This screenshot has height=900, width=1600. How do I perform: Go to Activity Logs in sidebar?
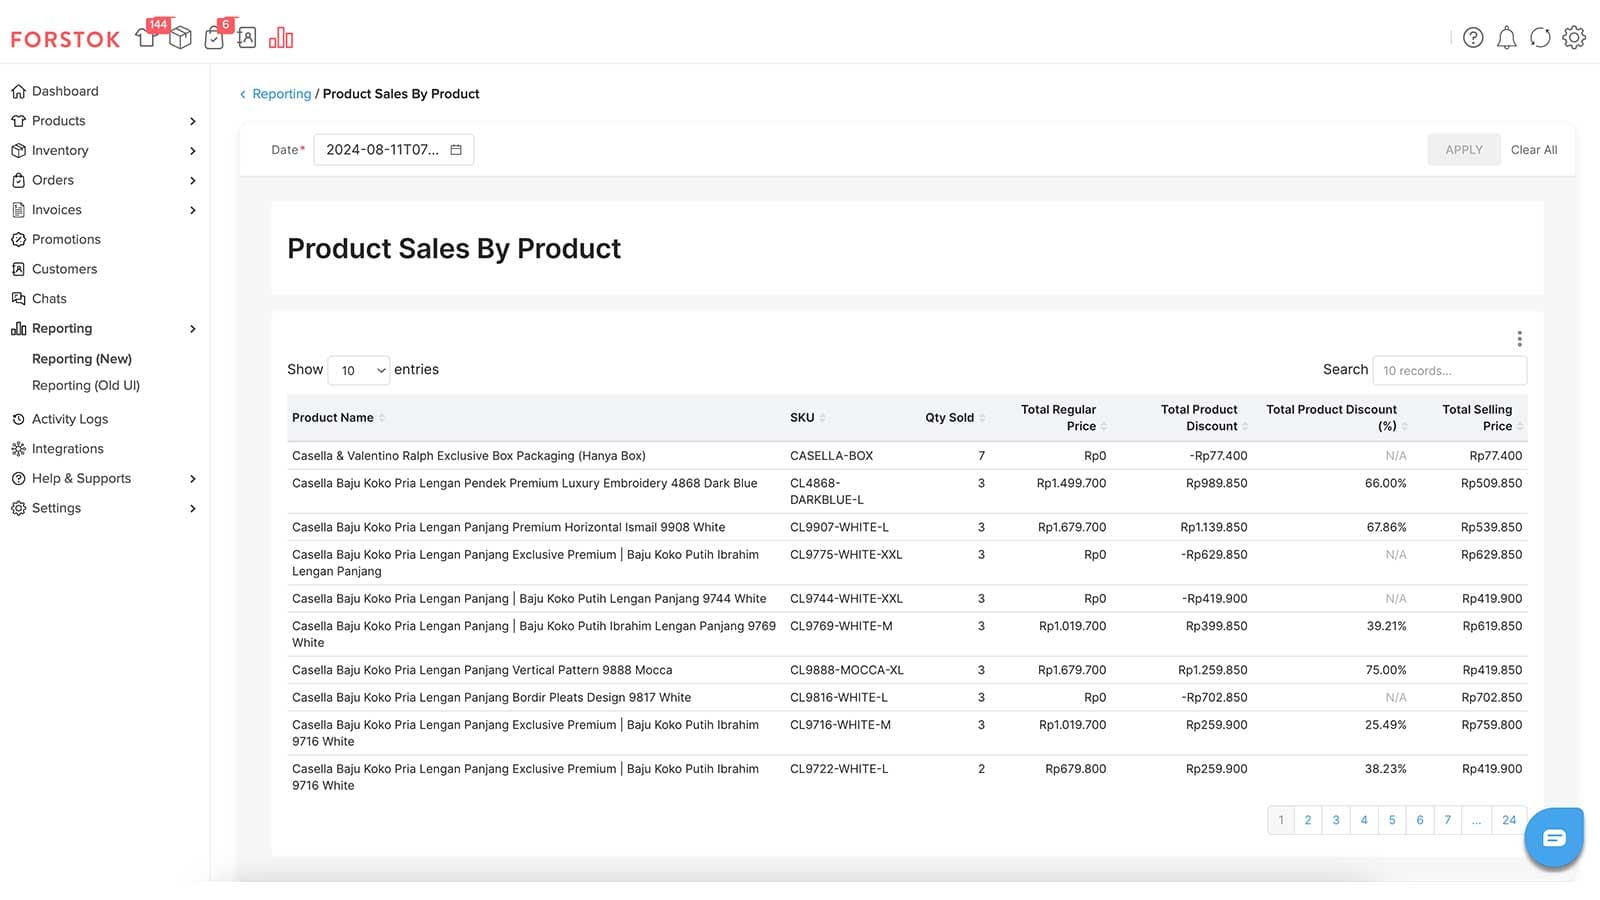point(70,419)
